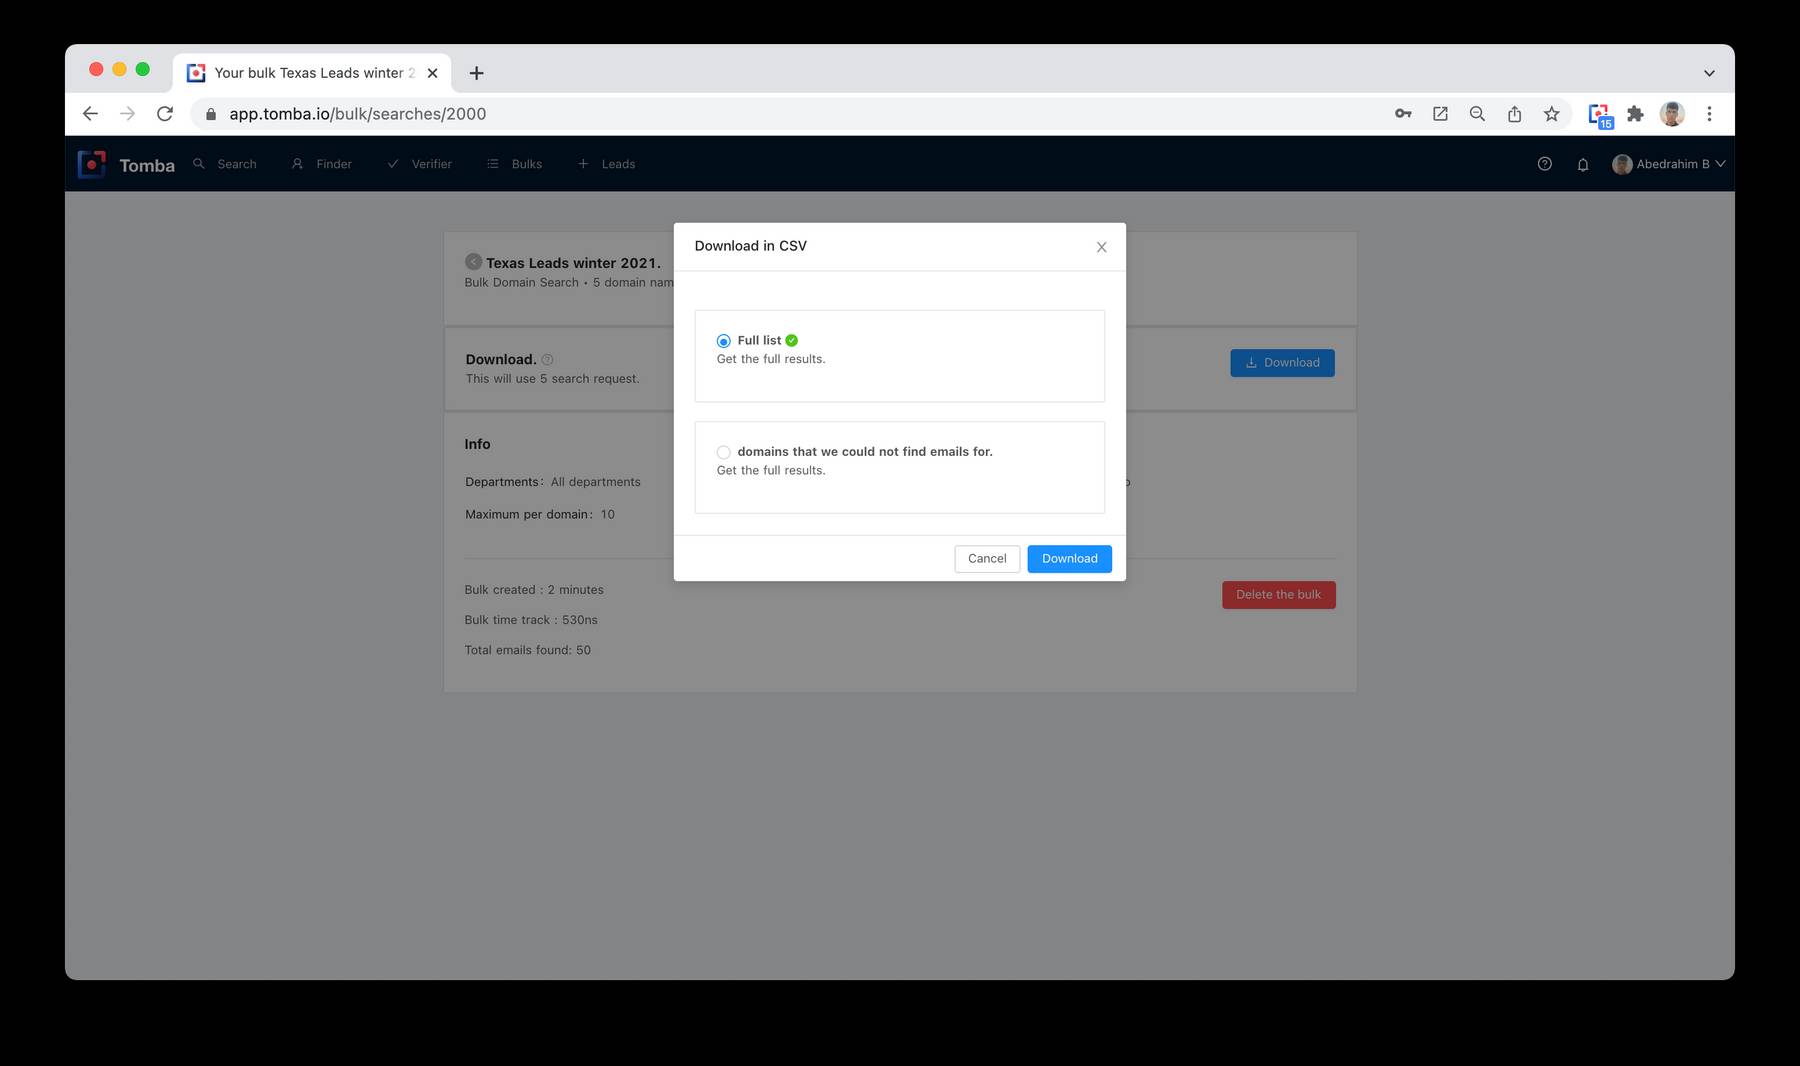Click the site lock icon in address bar
This screenshot has width=1800, height=1066.
point(210,114)
